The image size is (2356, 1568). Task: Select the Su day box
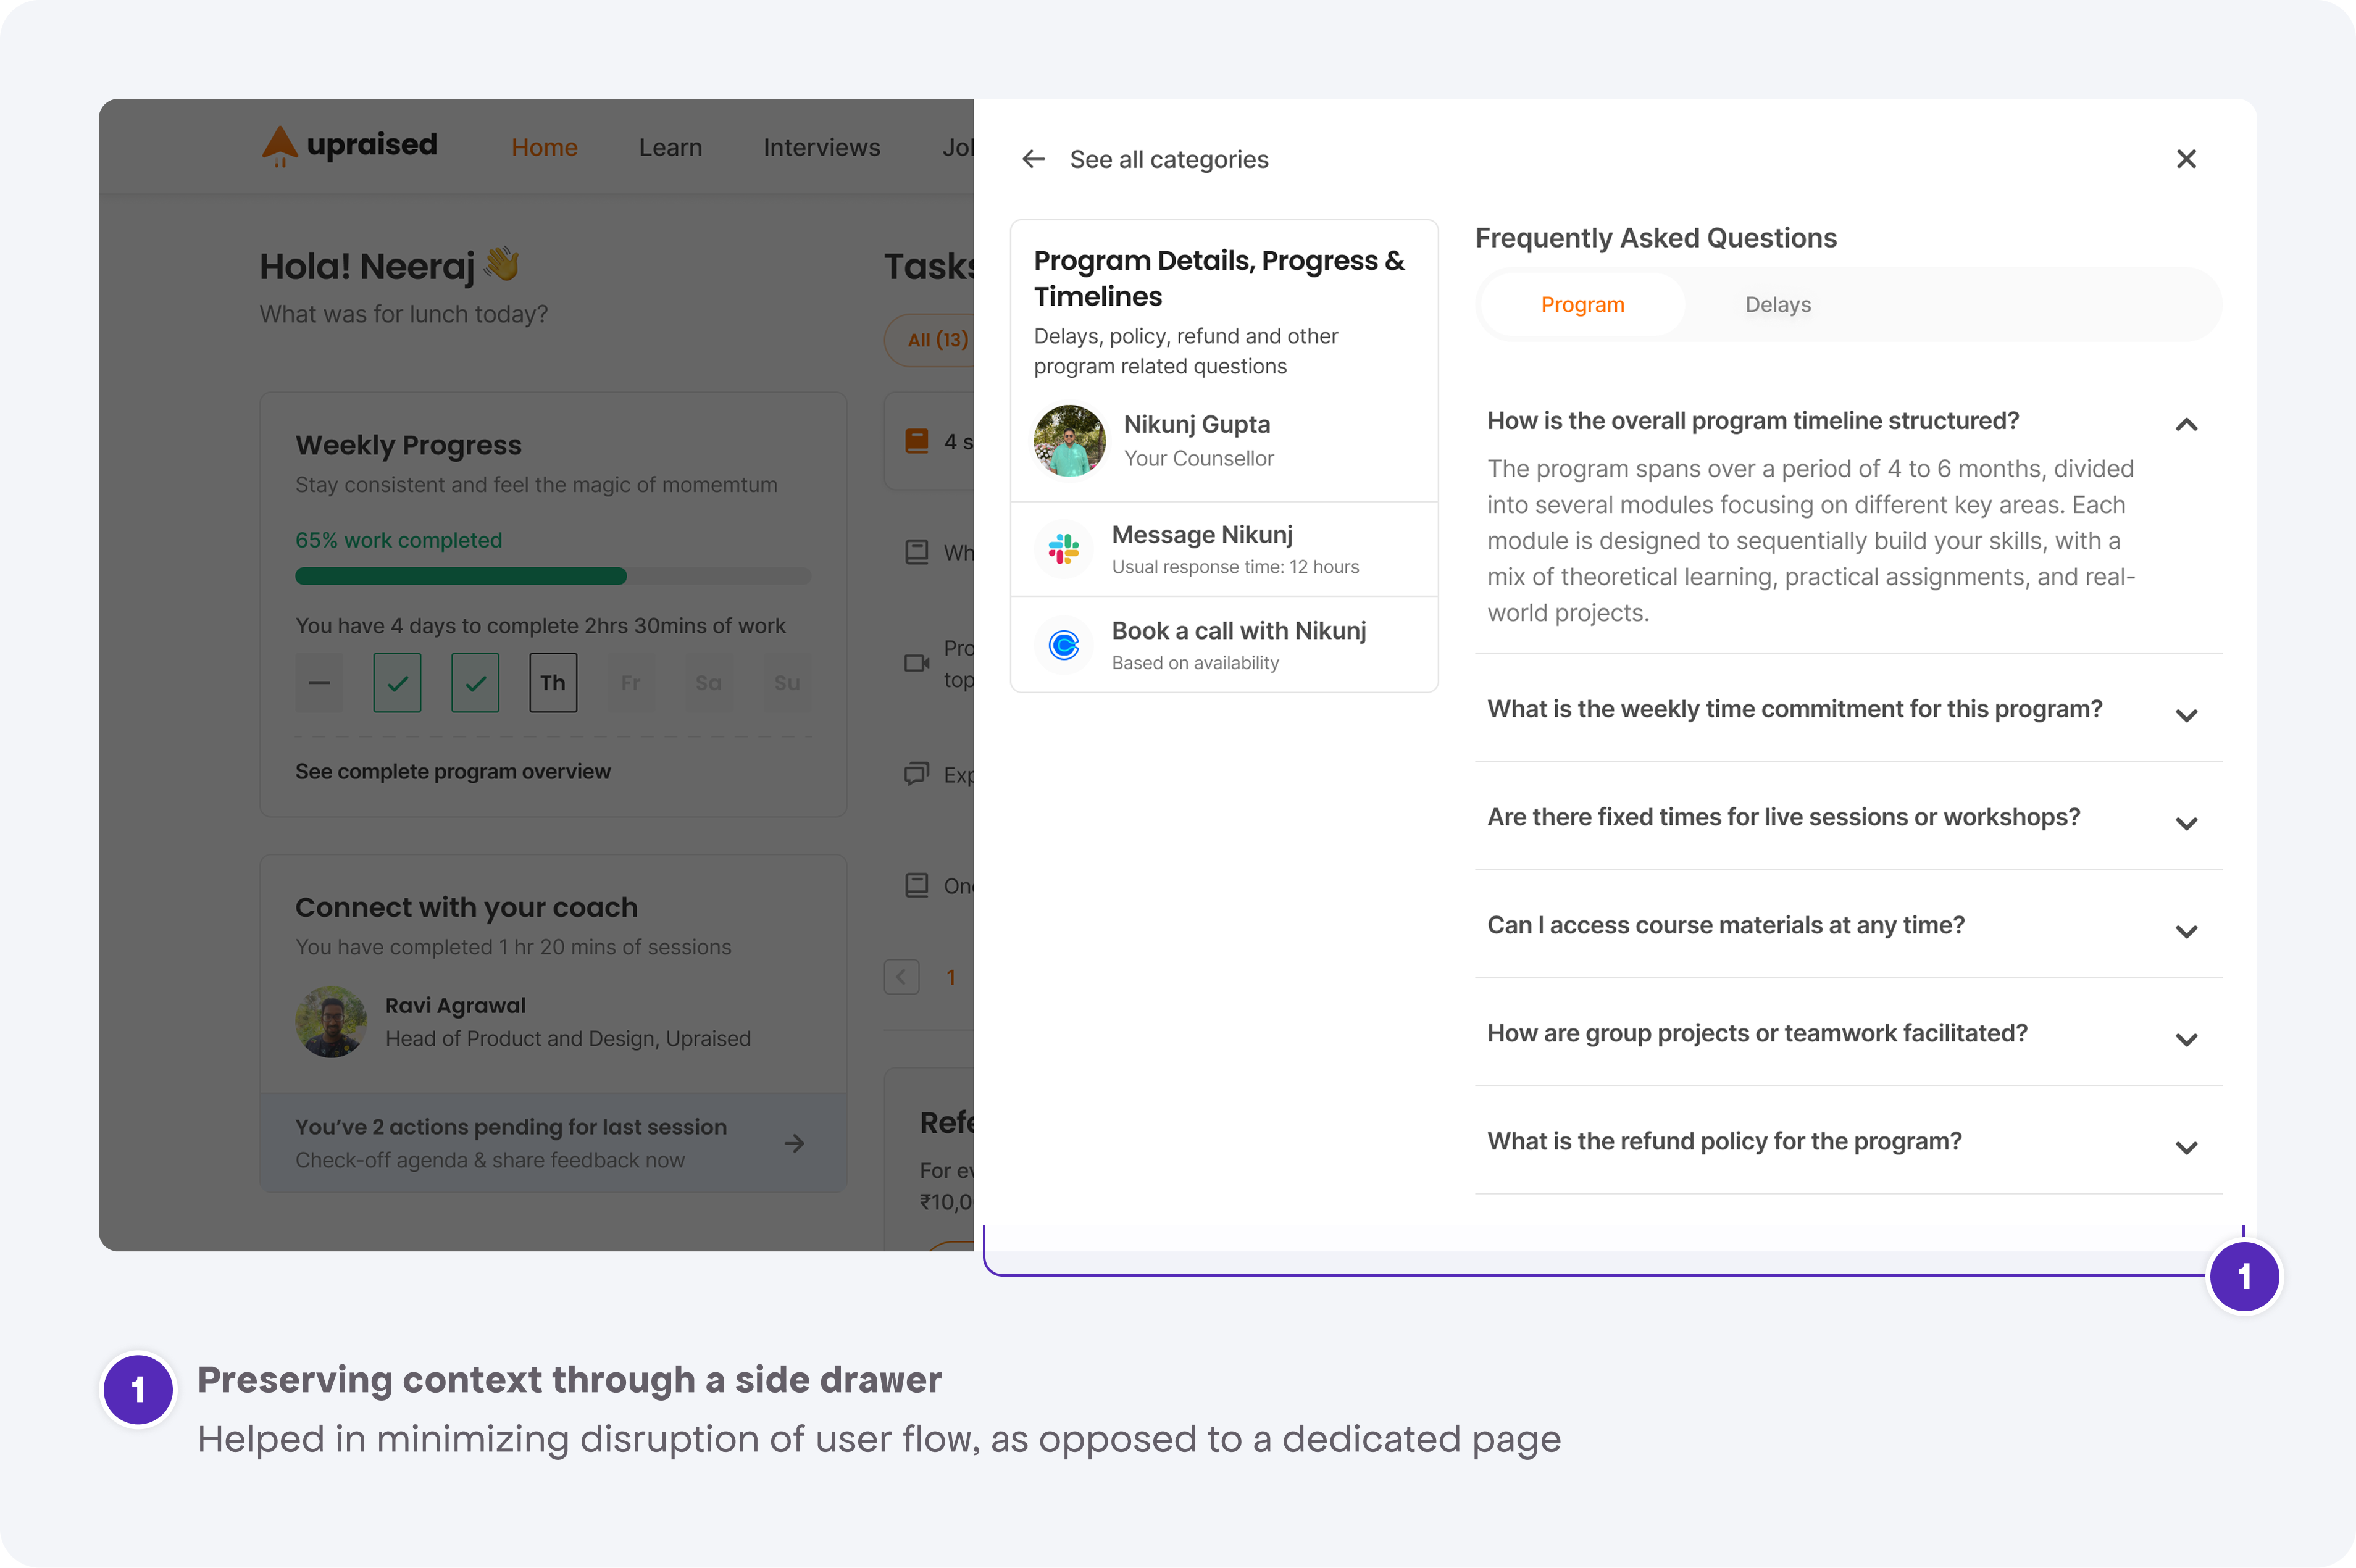pyautogui.click(x=787, y=683)
